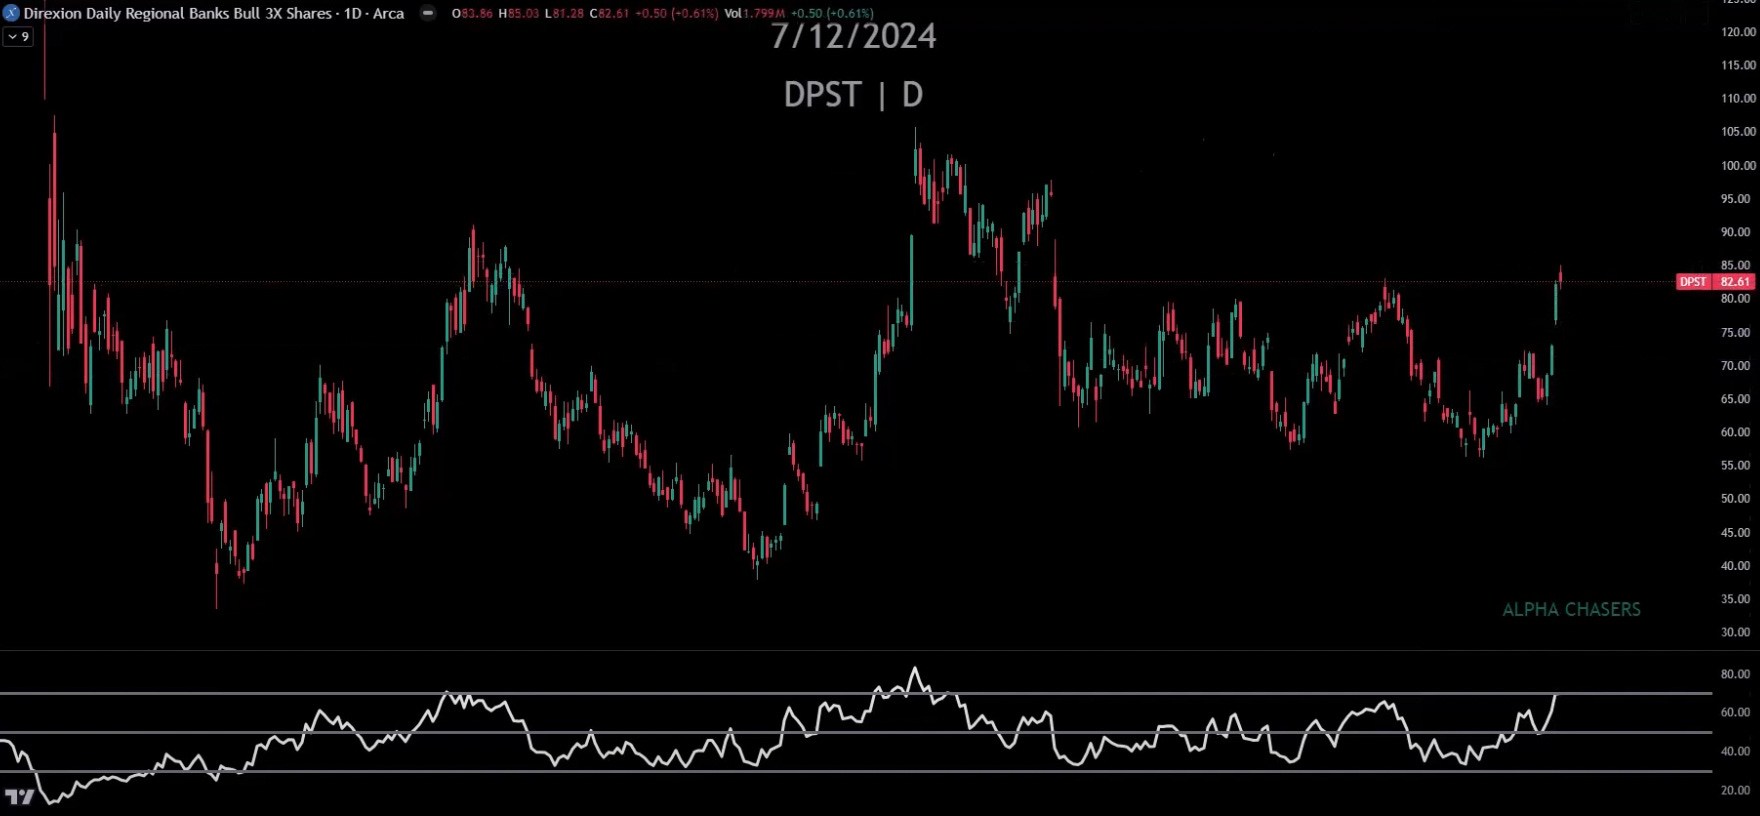Image resolution: width=1760 pixels, height=816 pixels.
Task: Click the low value L81.28
Action: click(x=564, y=13)
